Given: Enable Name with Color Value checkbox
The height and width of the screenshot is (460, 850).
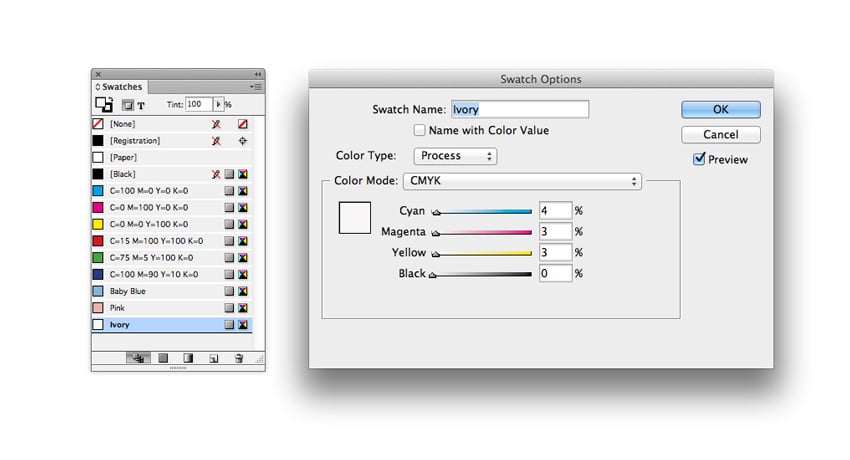Looking at the screenshot, I should pyautogui.click(x=420, y=130).
